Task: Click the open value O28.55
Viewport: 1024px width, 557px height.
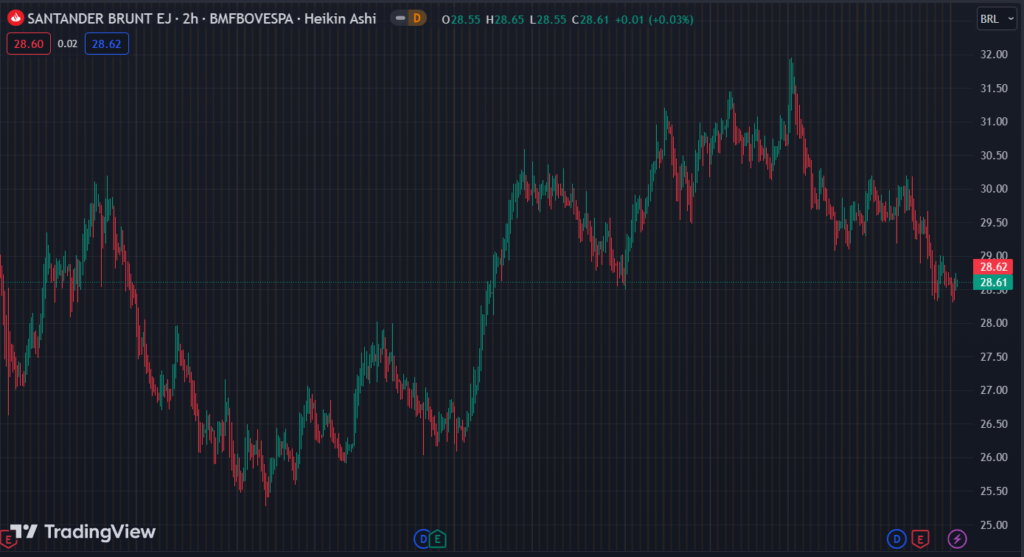Action: tap(461, 20)
